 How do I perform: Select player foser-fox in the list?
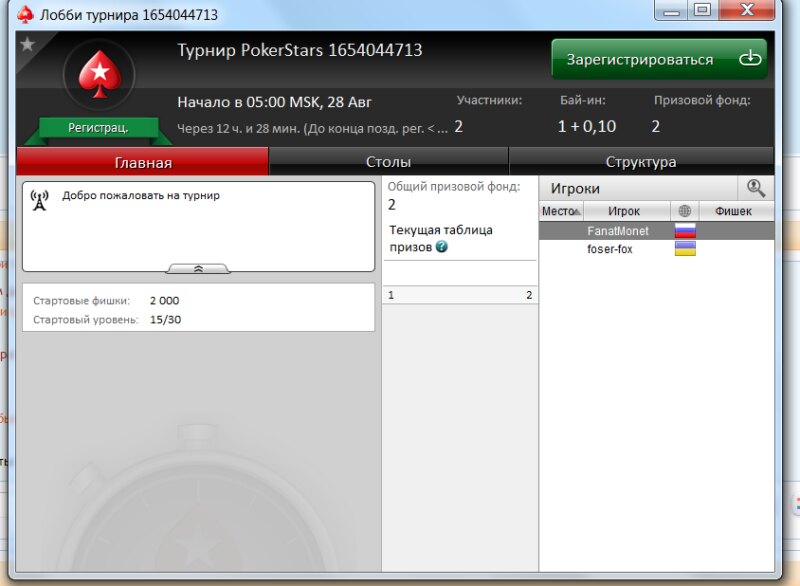[609, 249]
